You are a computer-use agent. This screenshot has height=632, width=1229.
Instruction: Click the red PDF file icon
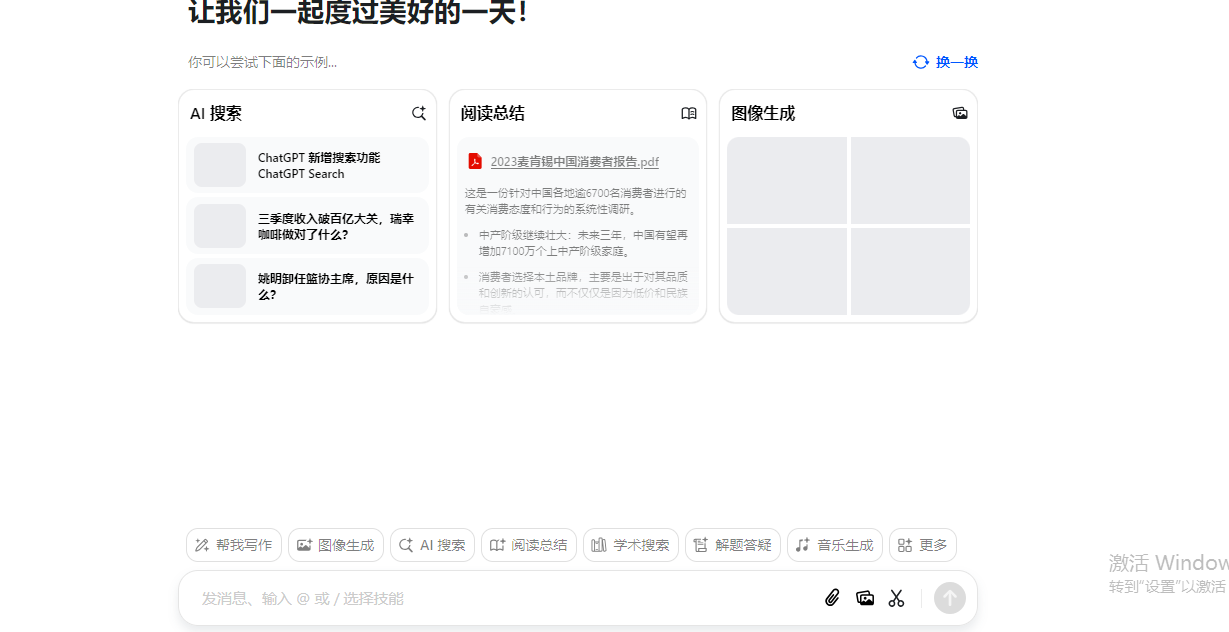click(x=475, y=161)
